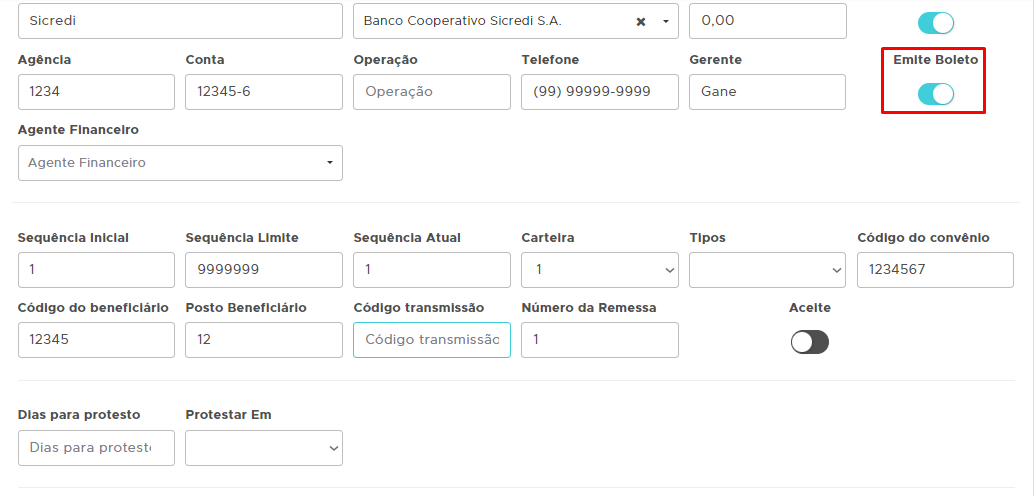Focus the Conta field
Image resolution: width=1034 pixels, height=496 pixels.
(x=264, y=92)
